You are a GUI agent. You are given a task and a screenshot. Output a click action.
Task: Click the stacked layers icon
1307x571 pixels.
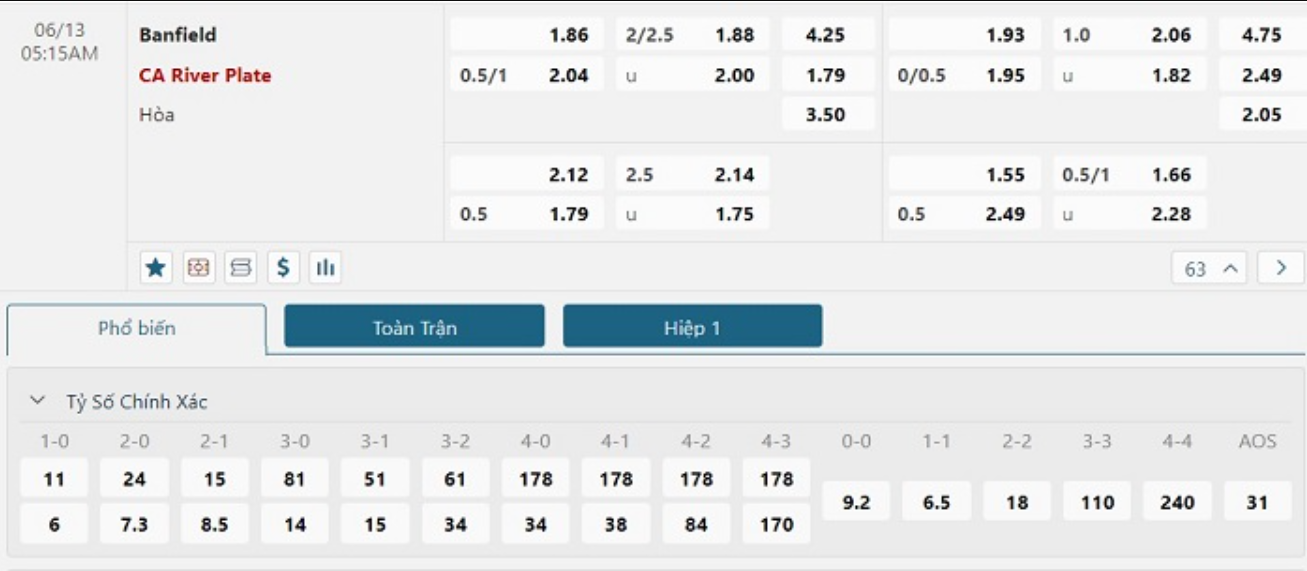click(241, 267)
